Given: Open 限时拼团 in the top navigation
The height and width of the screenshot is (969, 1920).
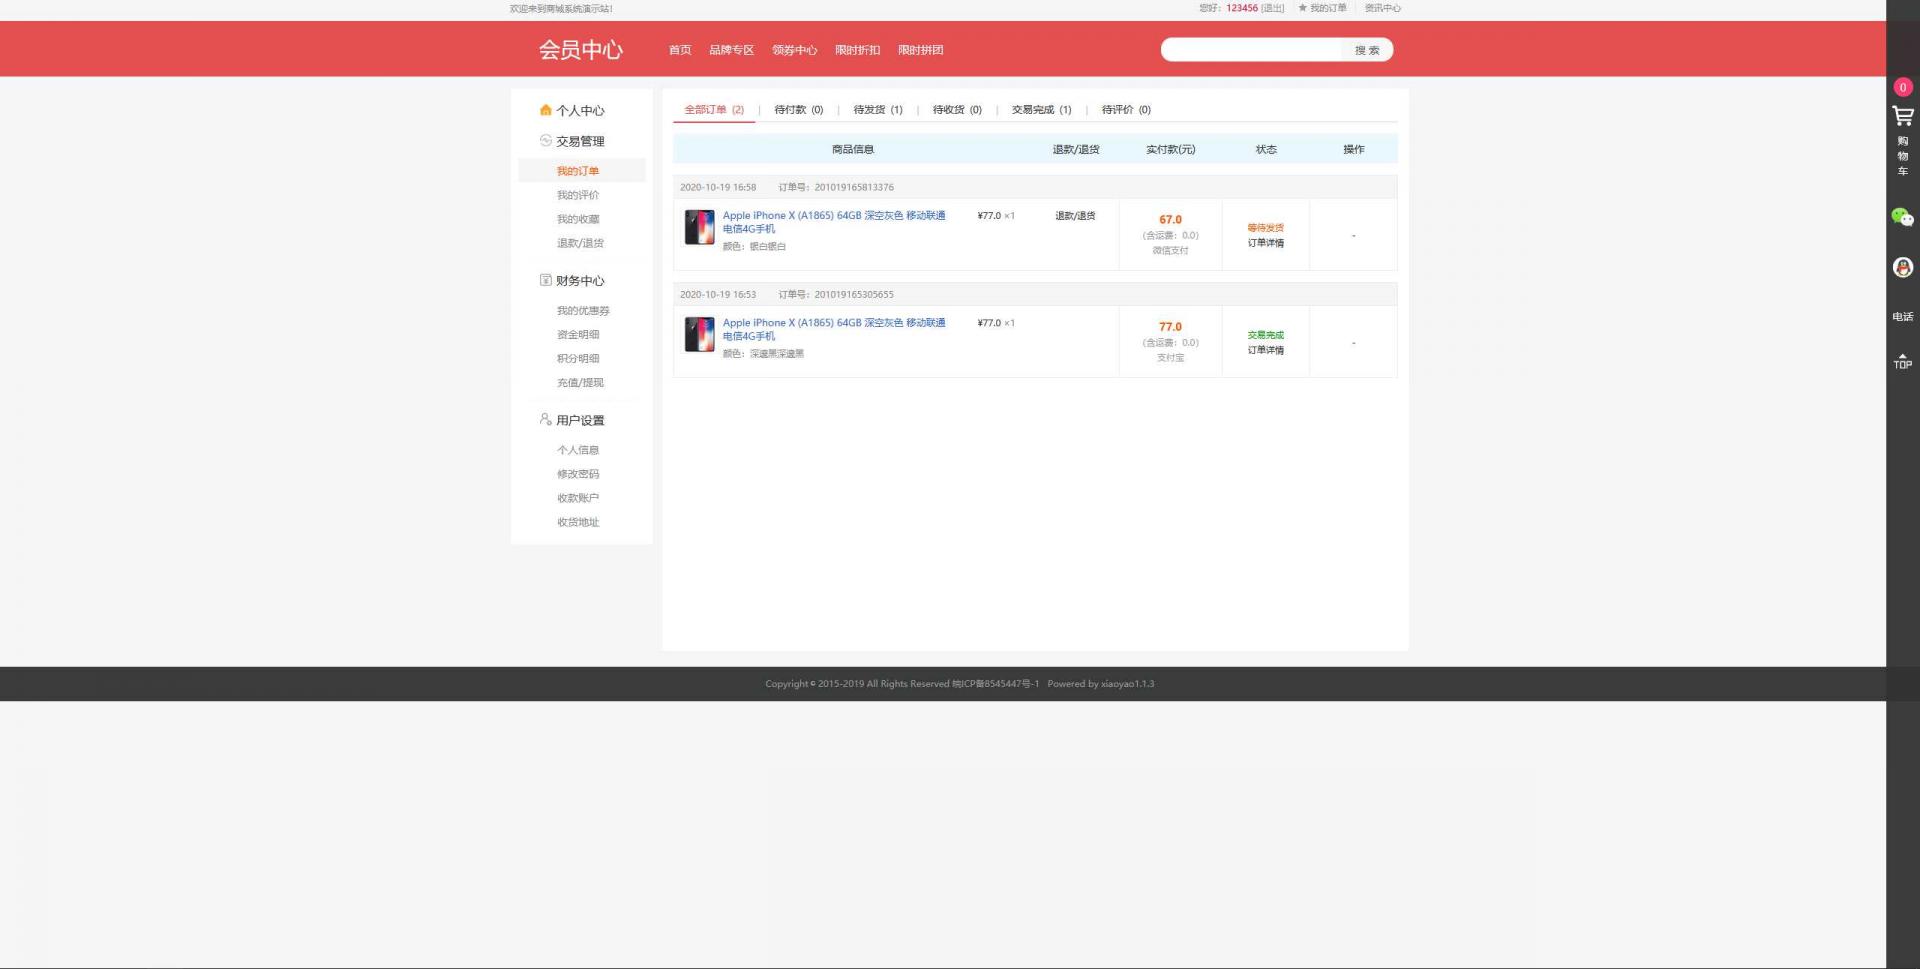Looking at the screenshot, I should click(920, 50).
